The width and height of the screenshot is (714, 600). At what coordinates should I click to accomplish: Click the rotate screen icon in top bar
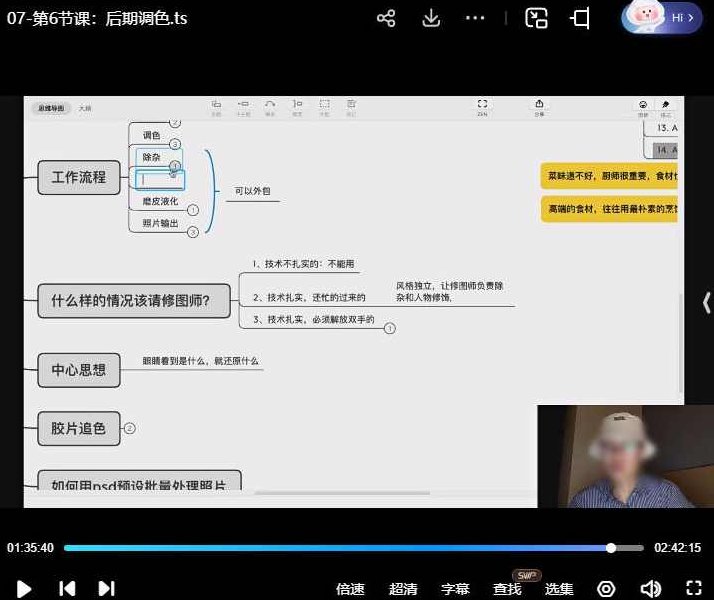[581, 18]
